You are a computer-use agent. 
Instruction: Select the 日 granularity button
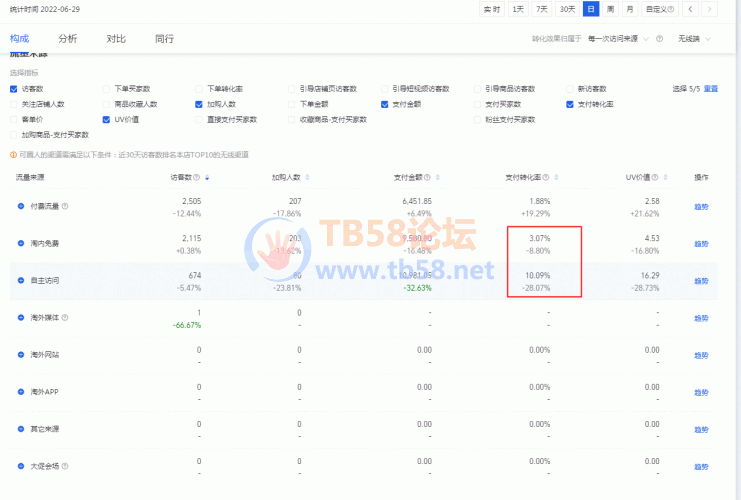click(x=591, y=9)
